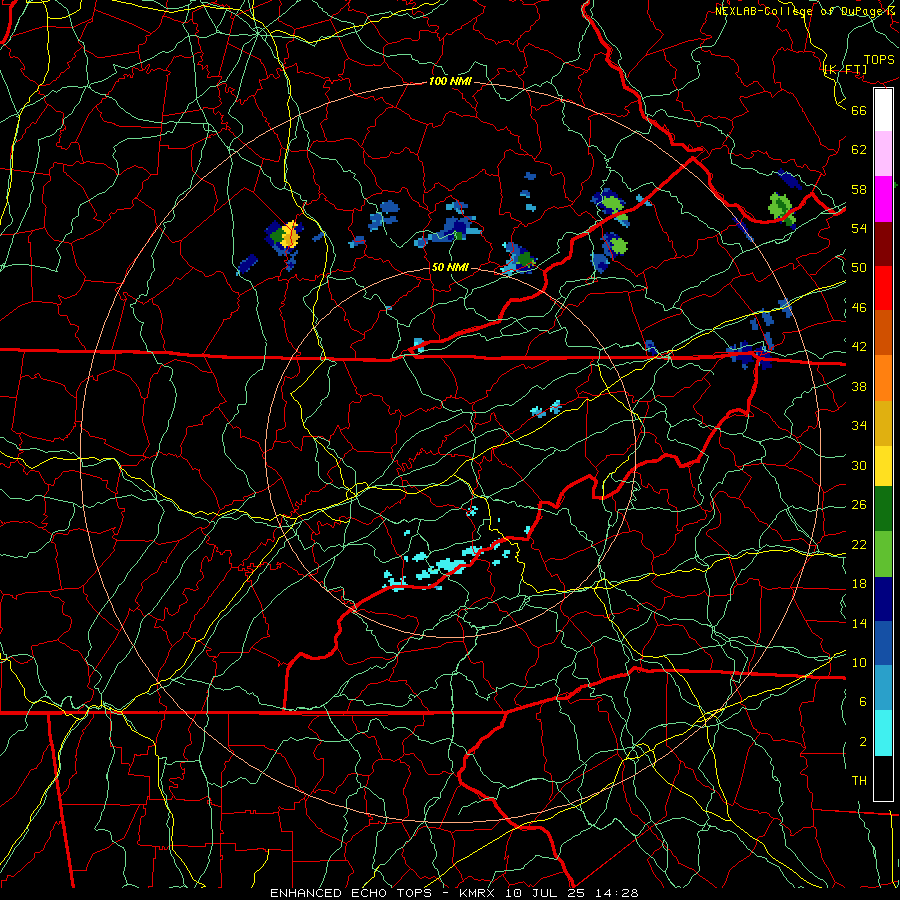Click the navy blue legend swatch

coord(883,599)
